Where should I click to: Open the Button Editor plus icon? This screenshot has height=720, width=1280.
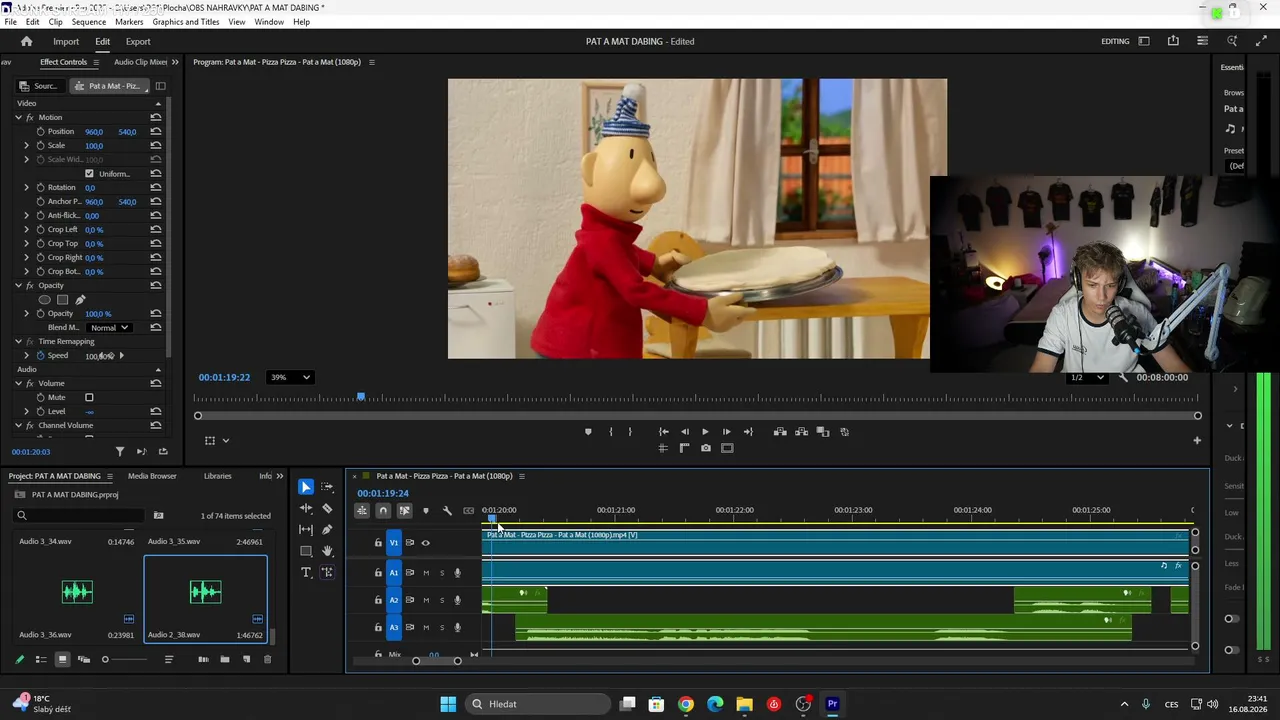[x=1197, y=440]
